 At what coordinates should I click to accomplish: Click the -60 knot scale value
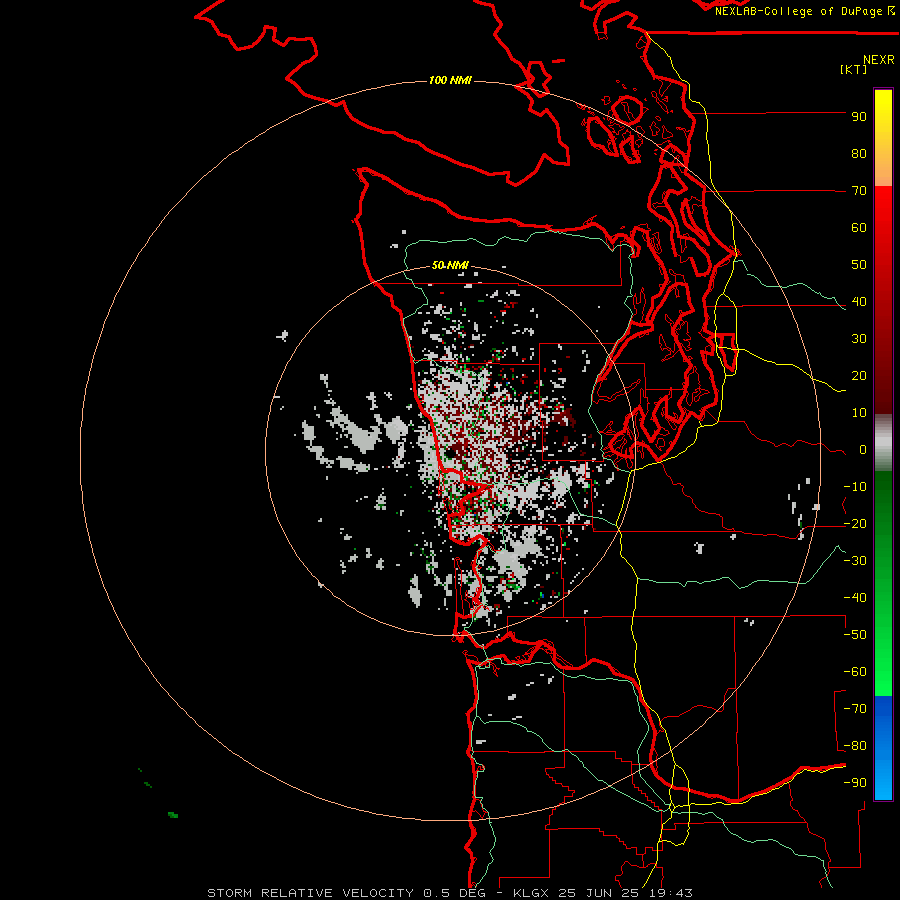[855, 672]
